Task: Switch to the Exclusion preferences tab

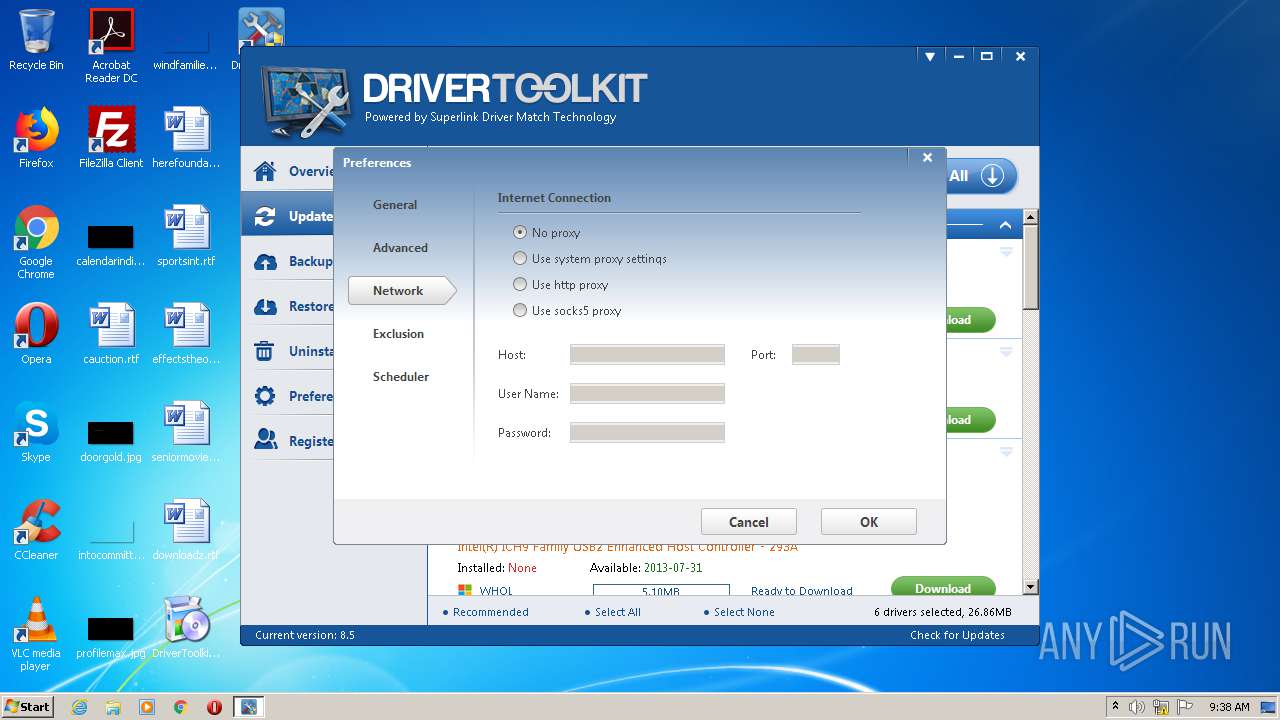Action: tap(399, 334)
